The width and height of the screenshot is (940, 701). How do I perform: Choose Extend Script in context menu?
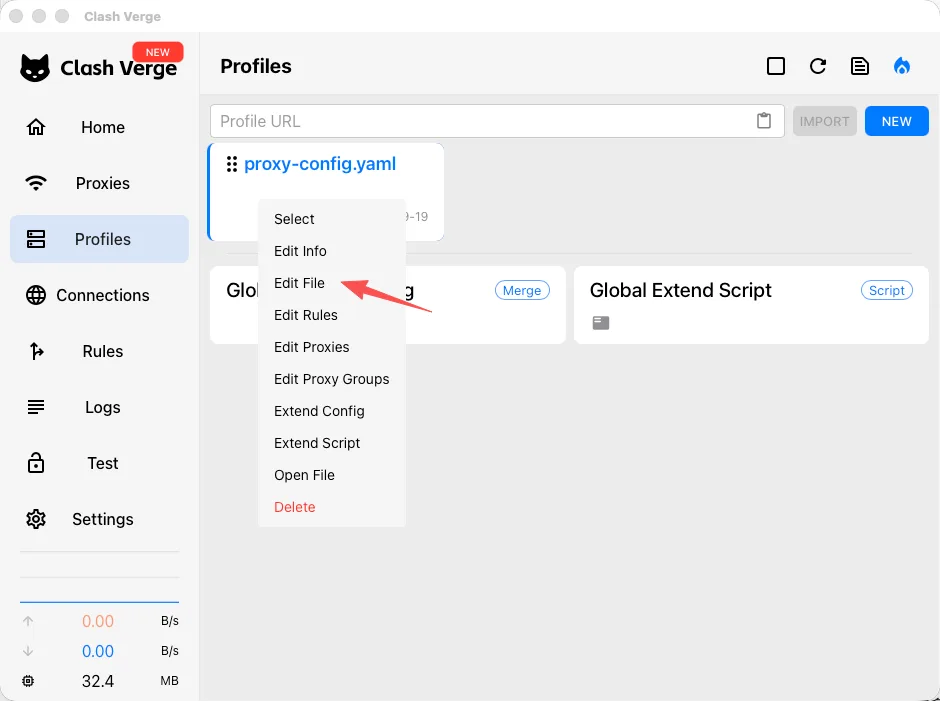[x=332, y=443]
